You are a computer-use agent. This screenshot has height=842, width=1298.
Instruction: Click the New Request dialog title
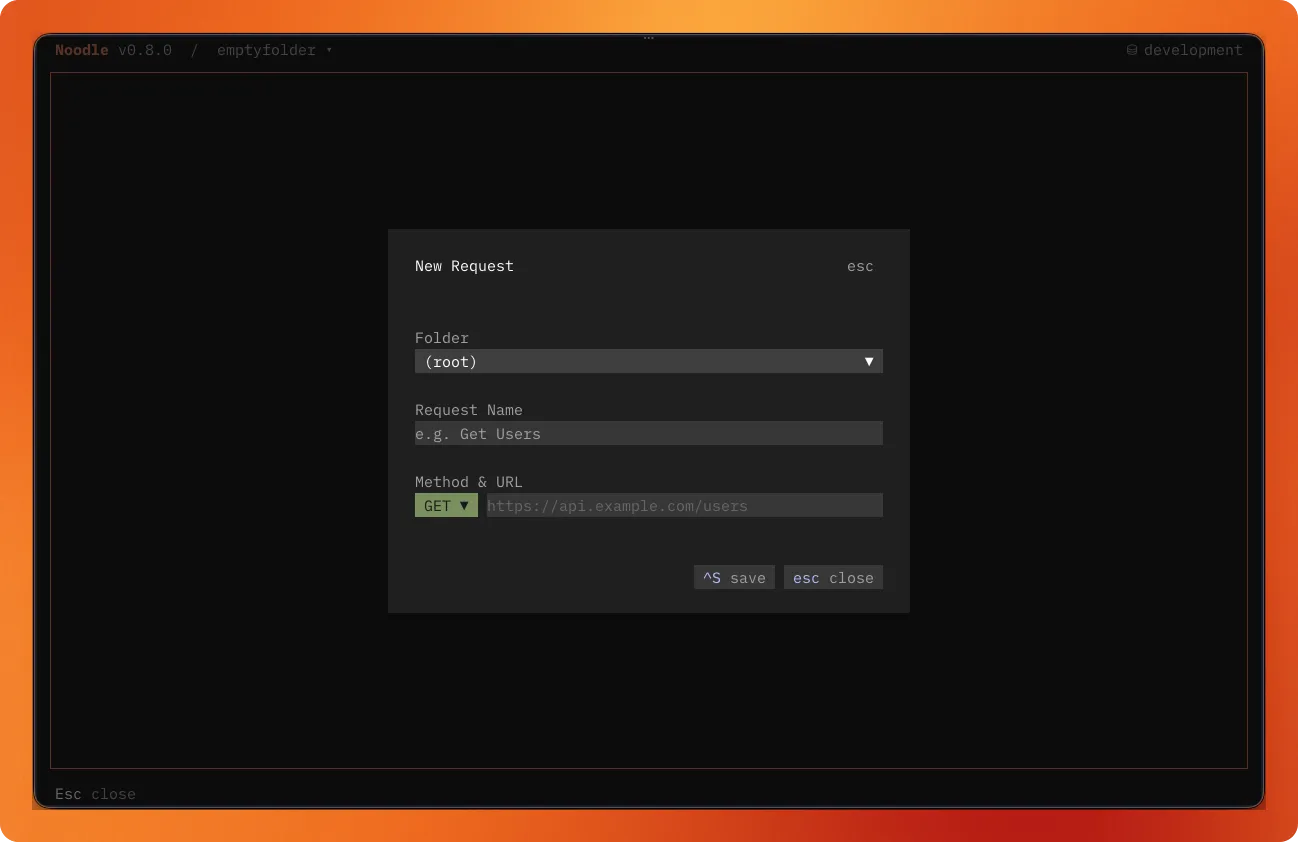pyautogui.click(x=464, y=266)
